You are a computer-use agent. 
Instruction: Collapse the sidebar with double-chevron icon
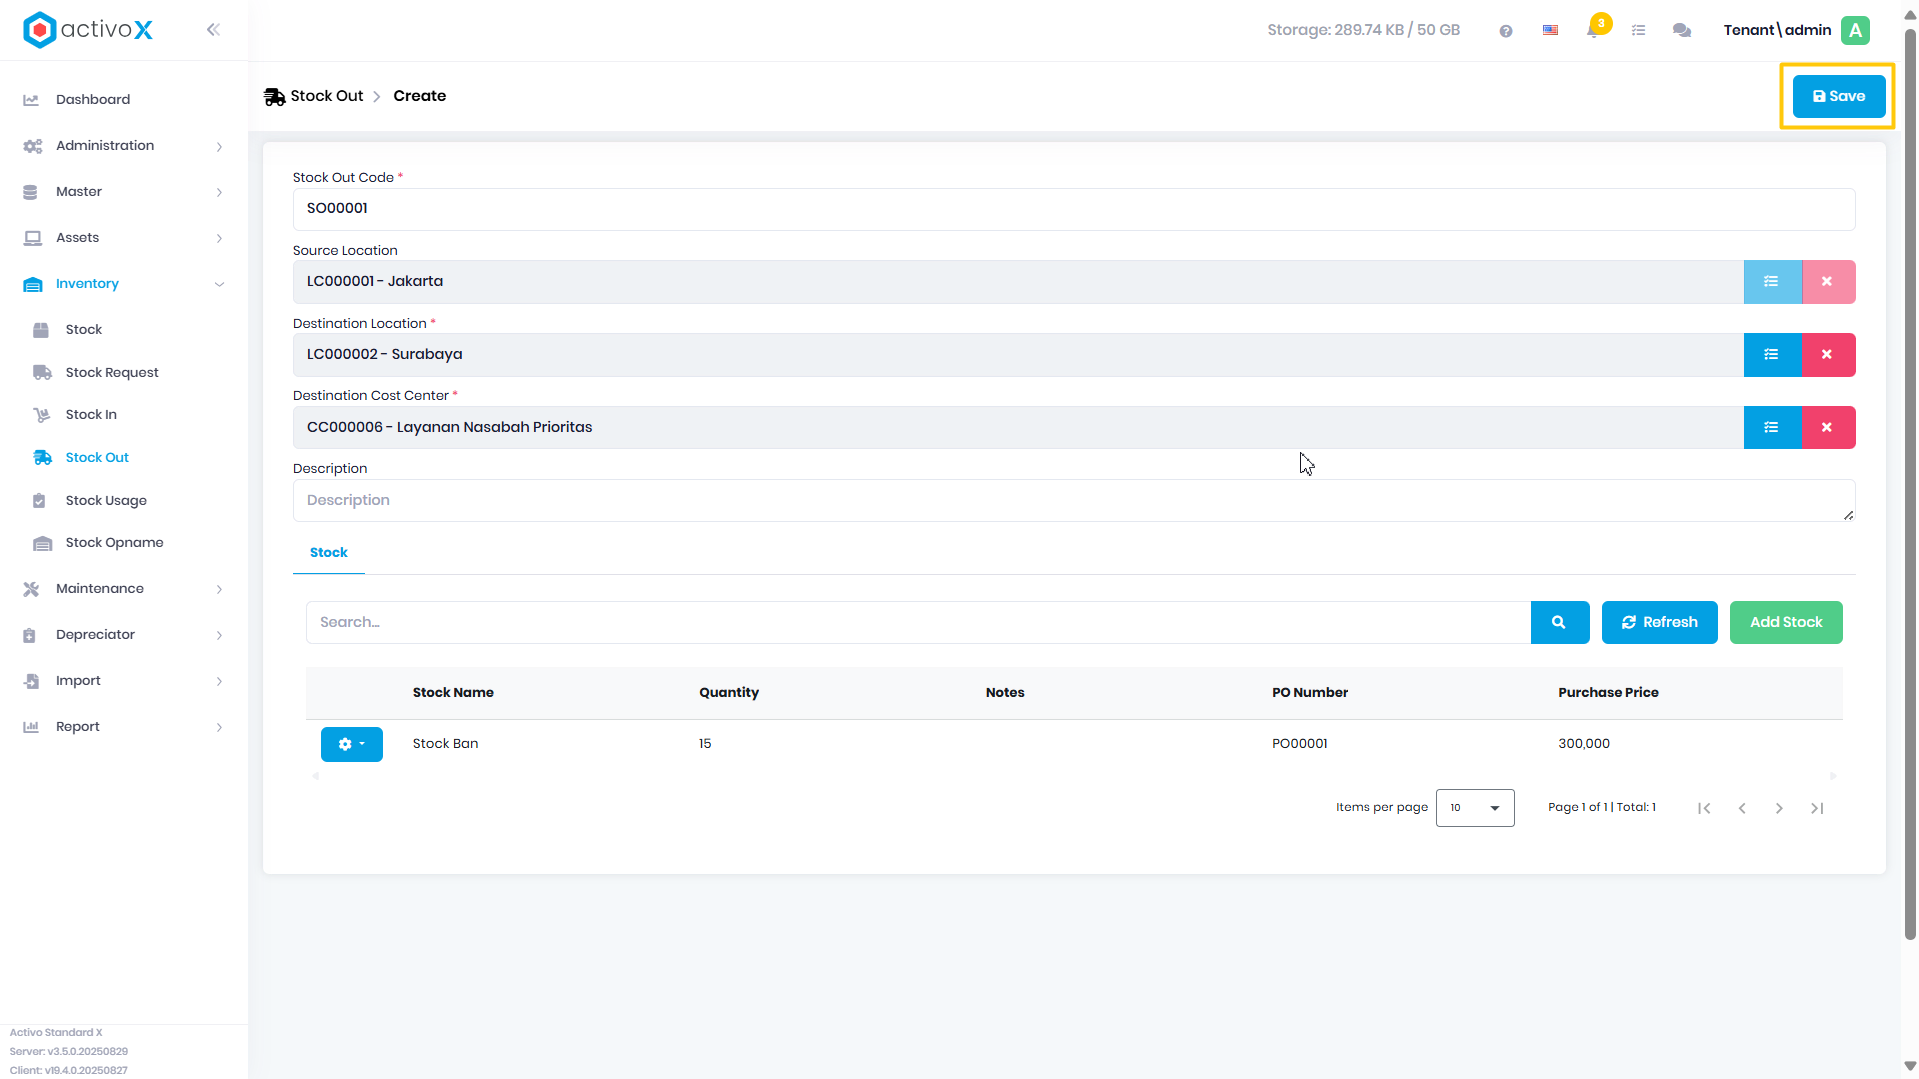[x=213, y=30]
